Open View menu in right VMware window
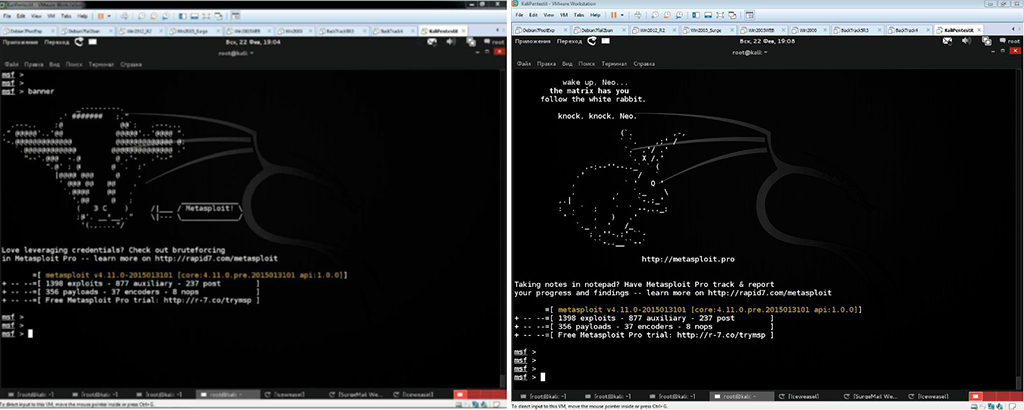The height and width of the screenshot is (410, 1024). pyautogui.click(x=549, y=15)
